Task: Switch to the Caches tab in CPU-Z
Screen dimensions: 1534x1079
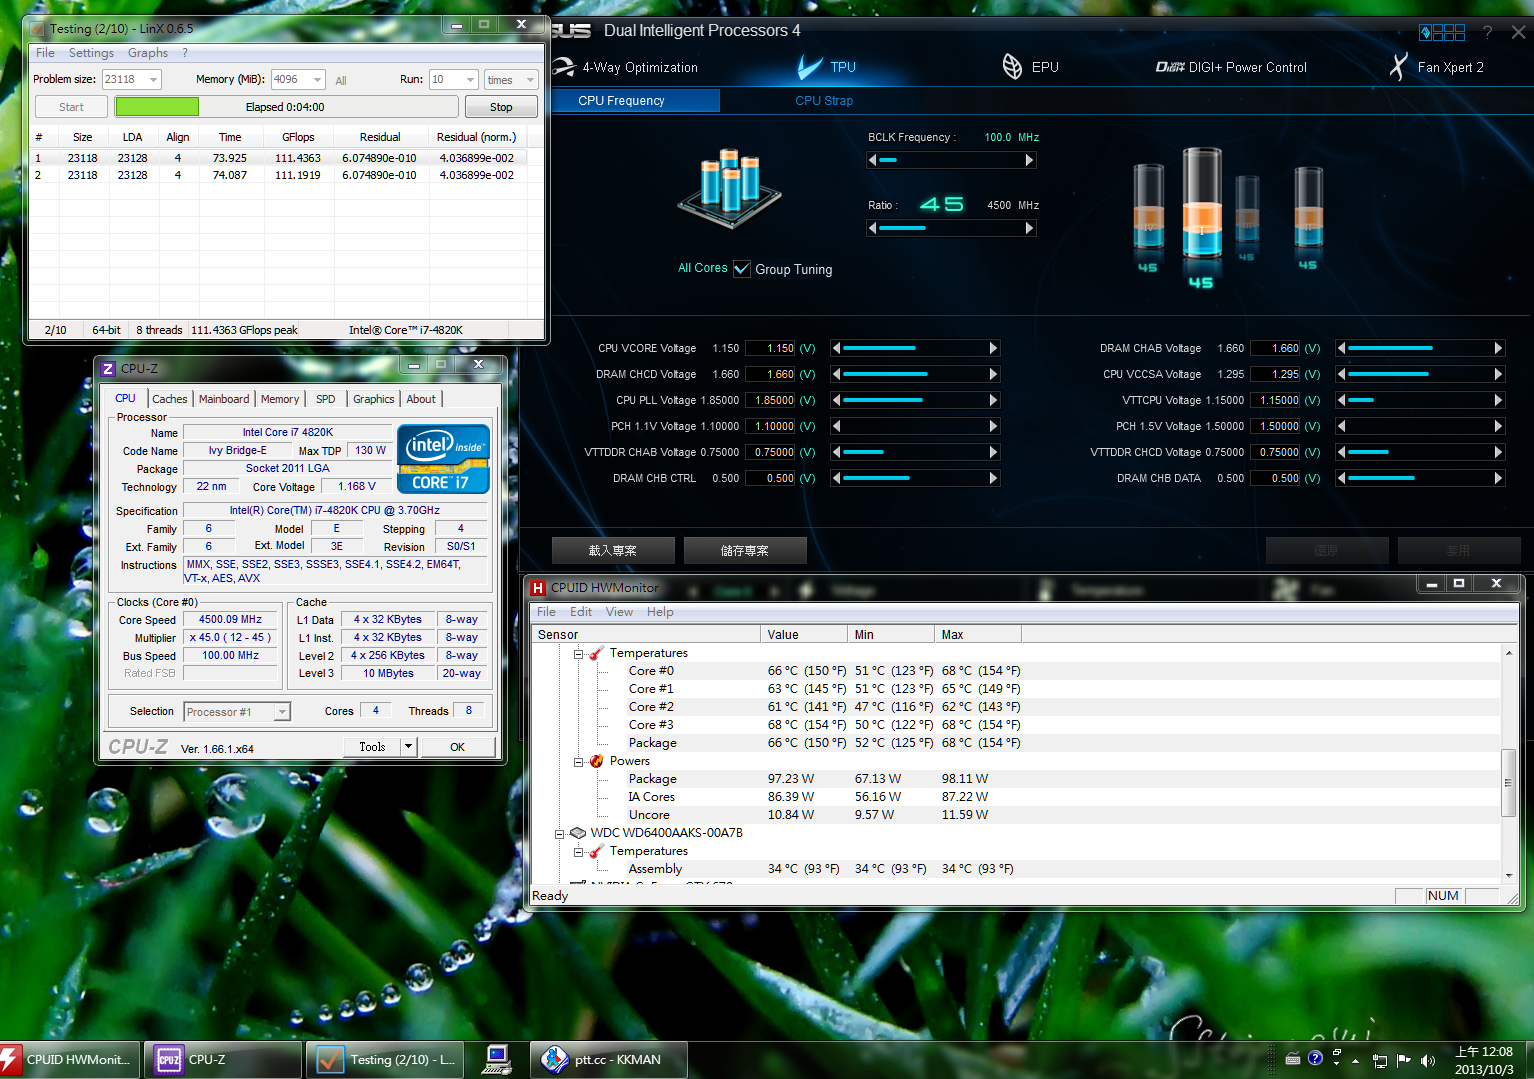Action: 170,399
